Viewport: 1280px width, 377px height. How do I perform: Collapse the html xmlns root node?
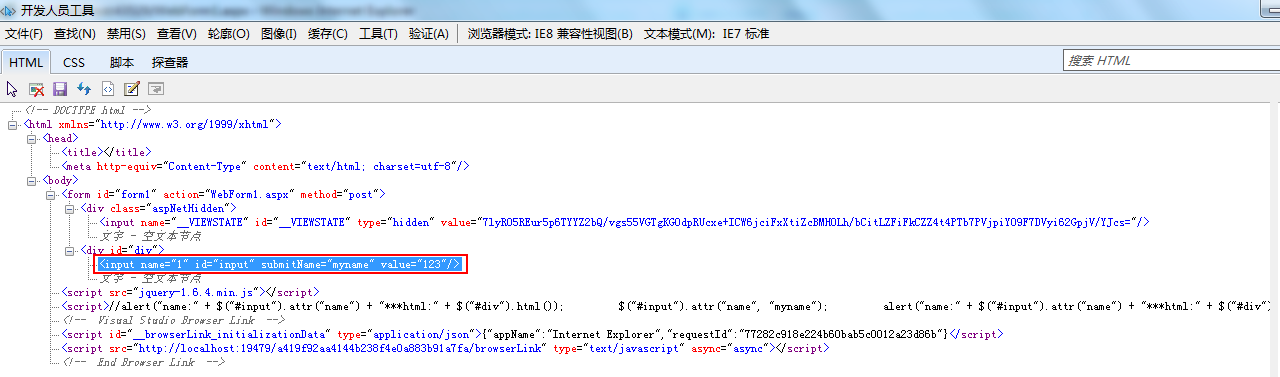click(12, 125)
